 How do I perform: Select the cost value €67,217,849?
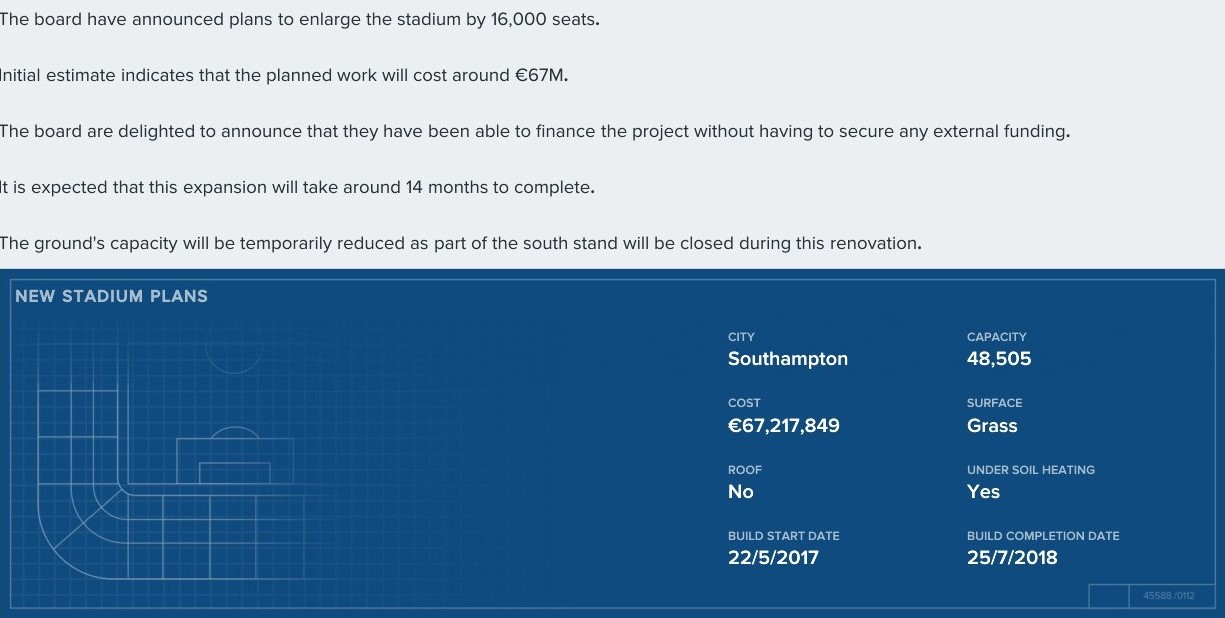(x=784, y=426)
